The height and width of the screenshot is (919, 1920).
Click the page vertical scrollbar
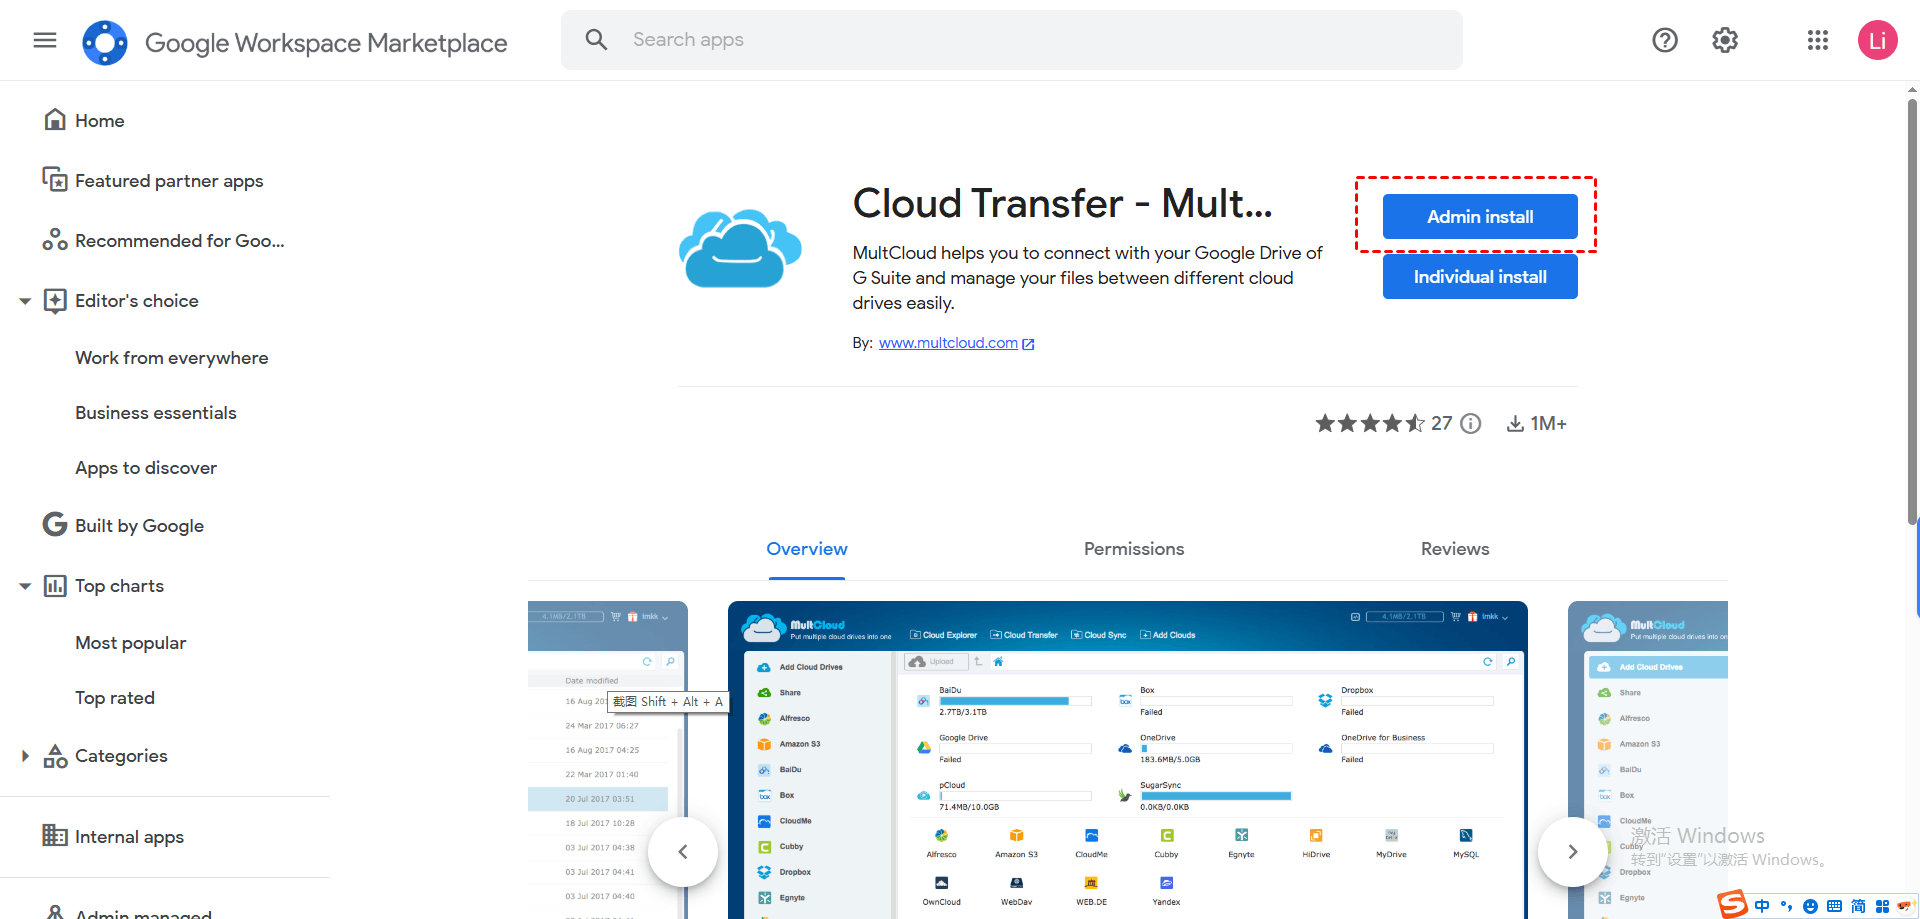(1913, 311)
